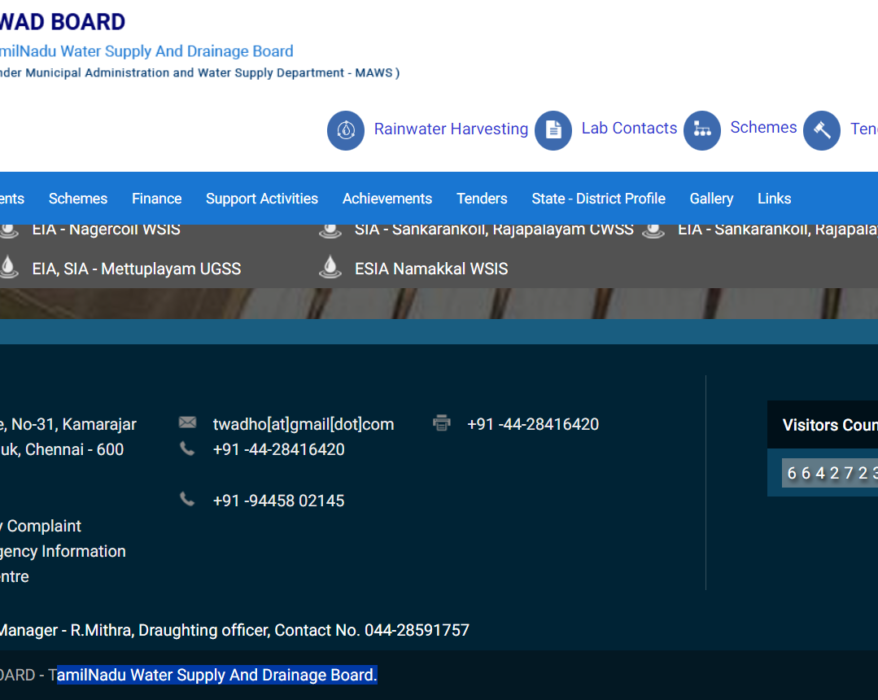Open the State - District Profile menu
This screenshot has height=700, width=878.
point(599,199)
